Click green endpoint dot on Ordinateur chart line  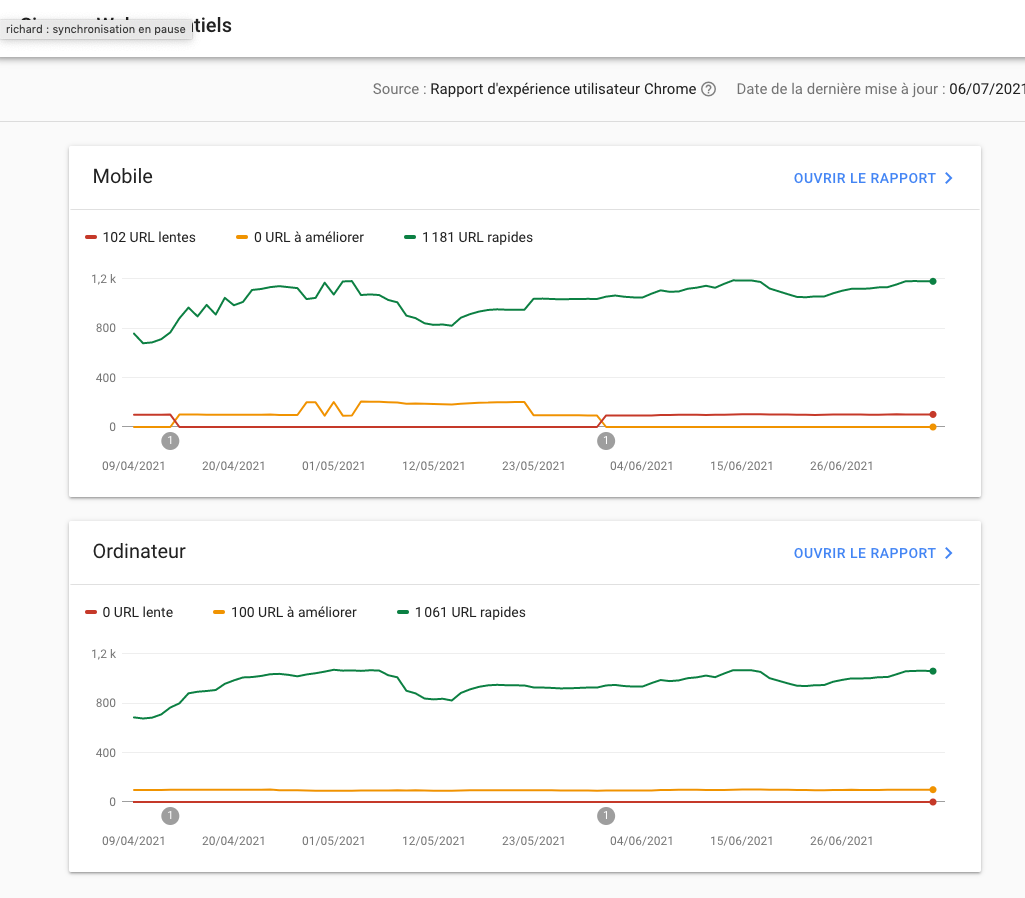[933, 671]
